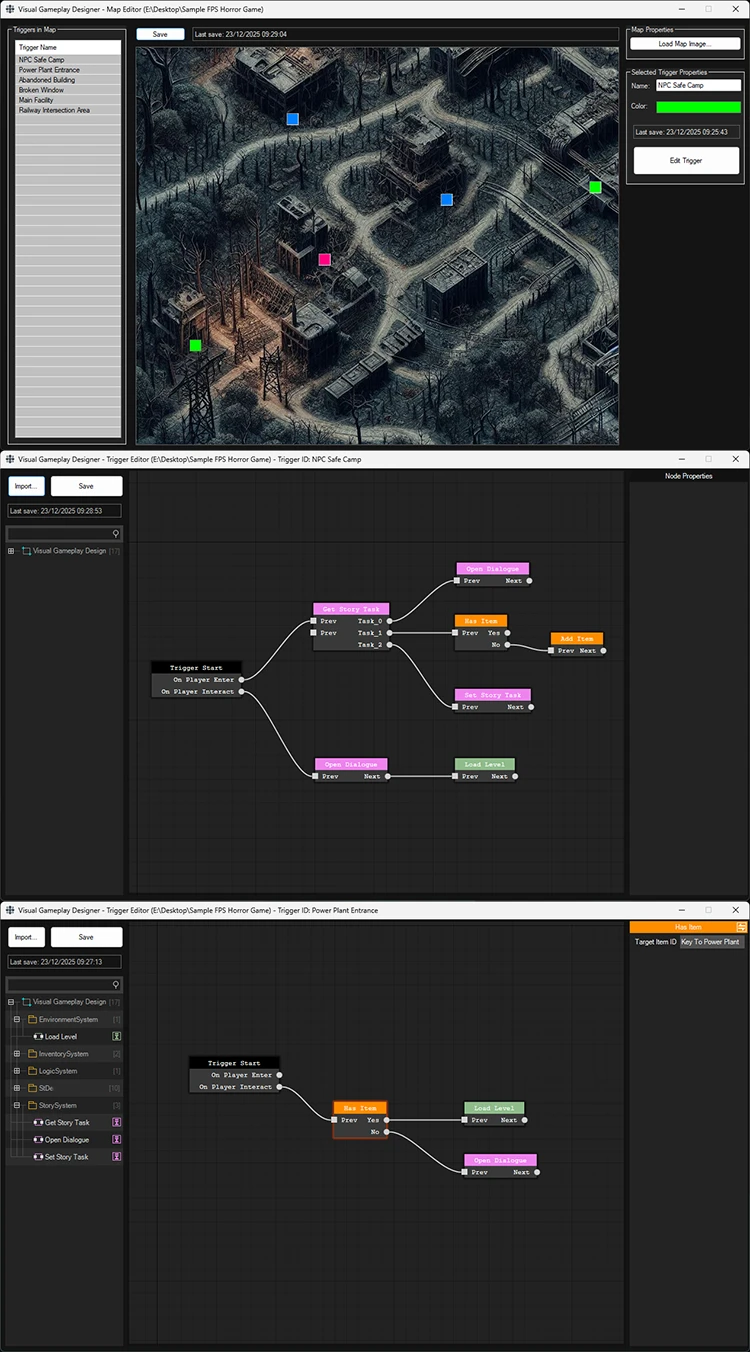
Task: Expand the InventorySystem folder
Action: tap(17, 1053)
